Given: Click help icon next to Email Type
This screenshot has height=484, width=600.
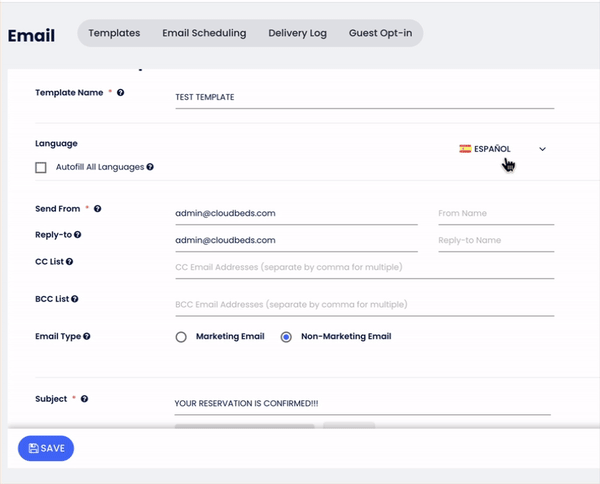Looking at the screenshot, I should click(x=88, y=337).
